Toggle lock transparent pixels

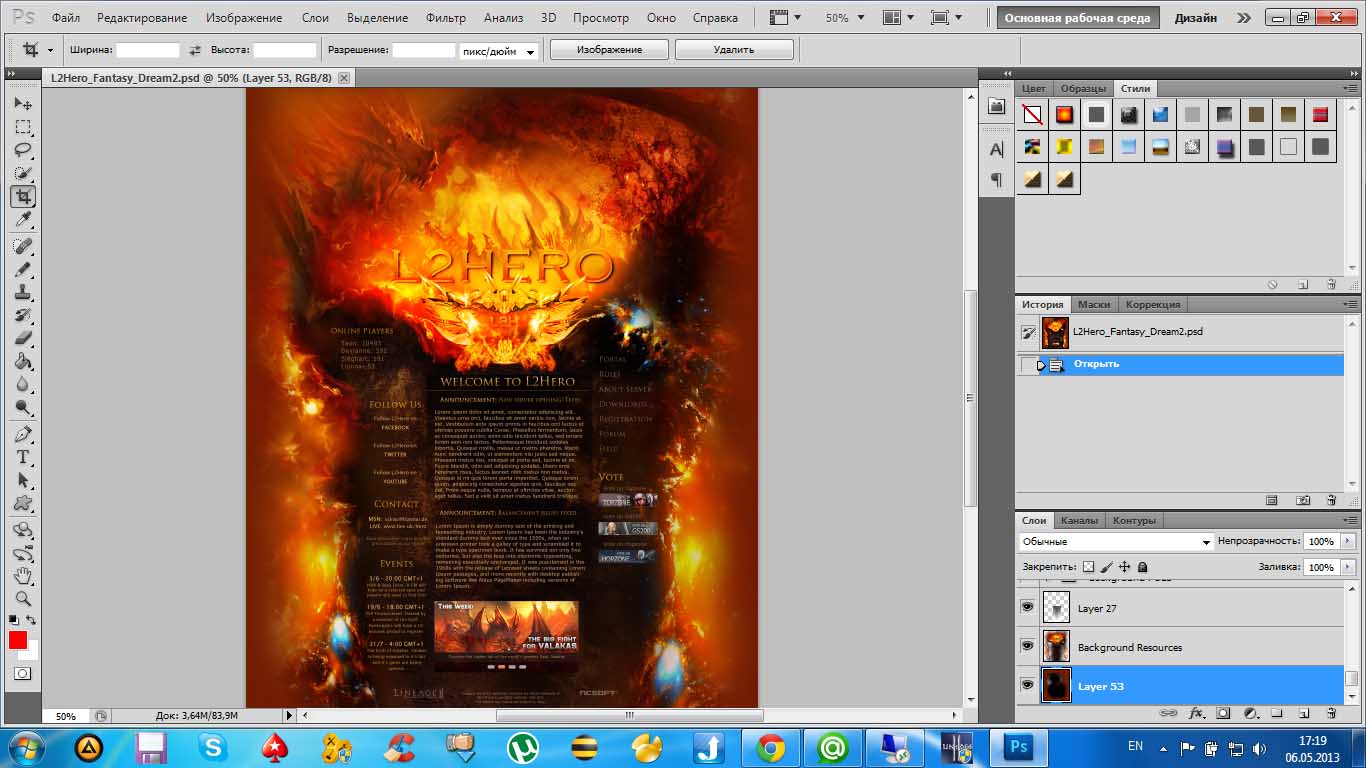point(1089,567)
